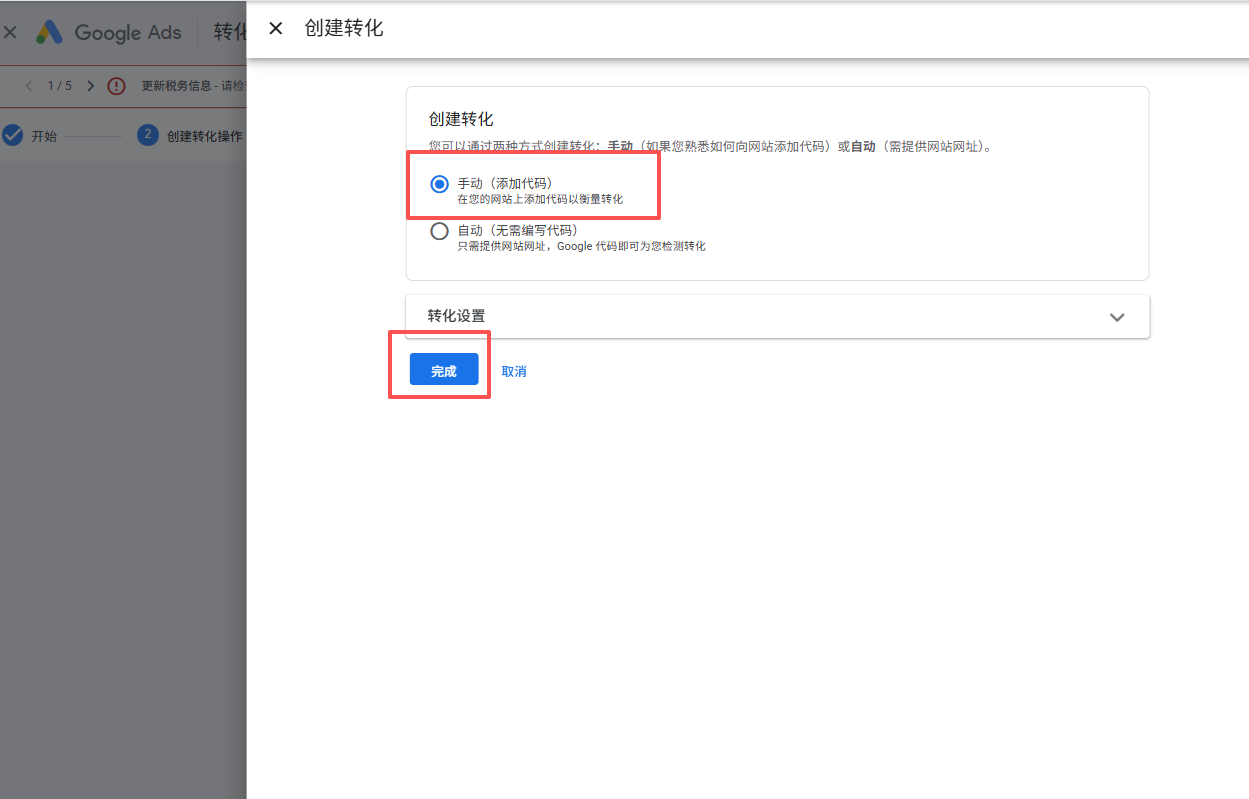Click the blue checkmark beside 开始

coord(13,136)
